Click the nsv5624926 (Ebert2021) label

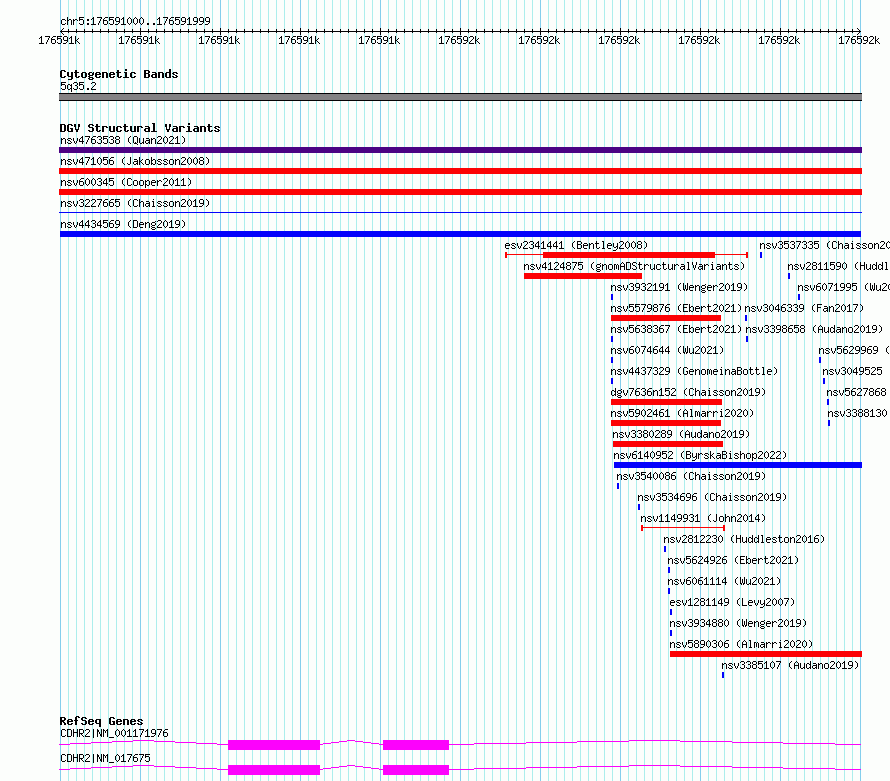click(733, 560)
